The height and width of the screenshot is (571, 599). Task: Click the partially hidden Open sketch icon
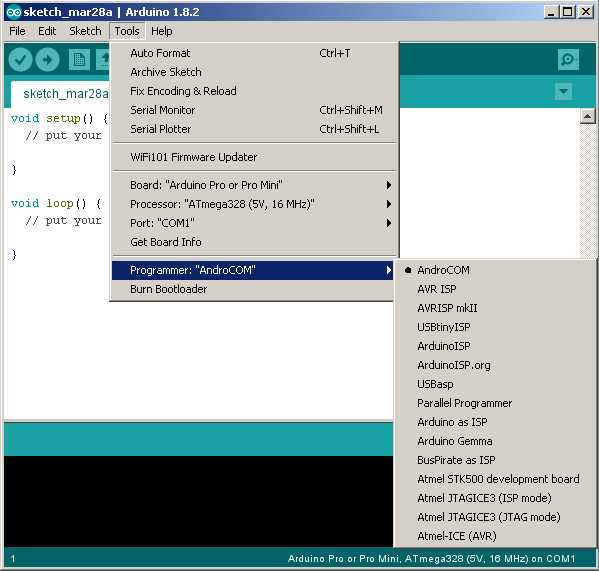102,60
